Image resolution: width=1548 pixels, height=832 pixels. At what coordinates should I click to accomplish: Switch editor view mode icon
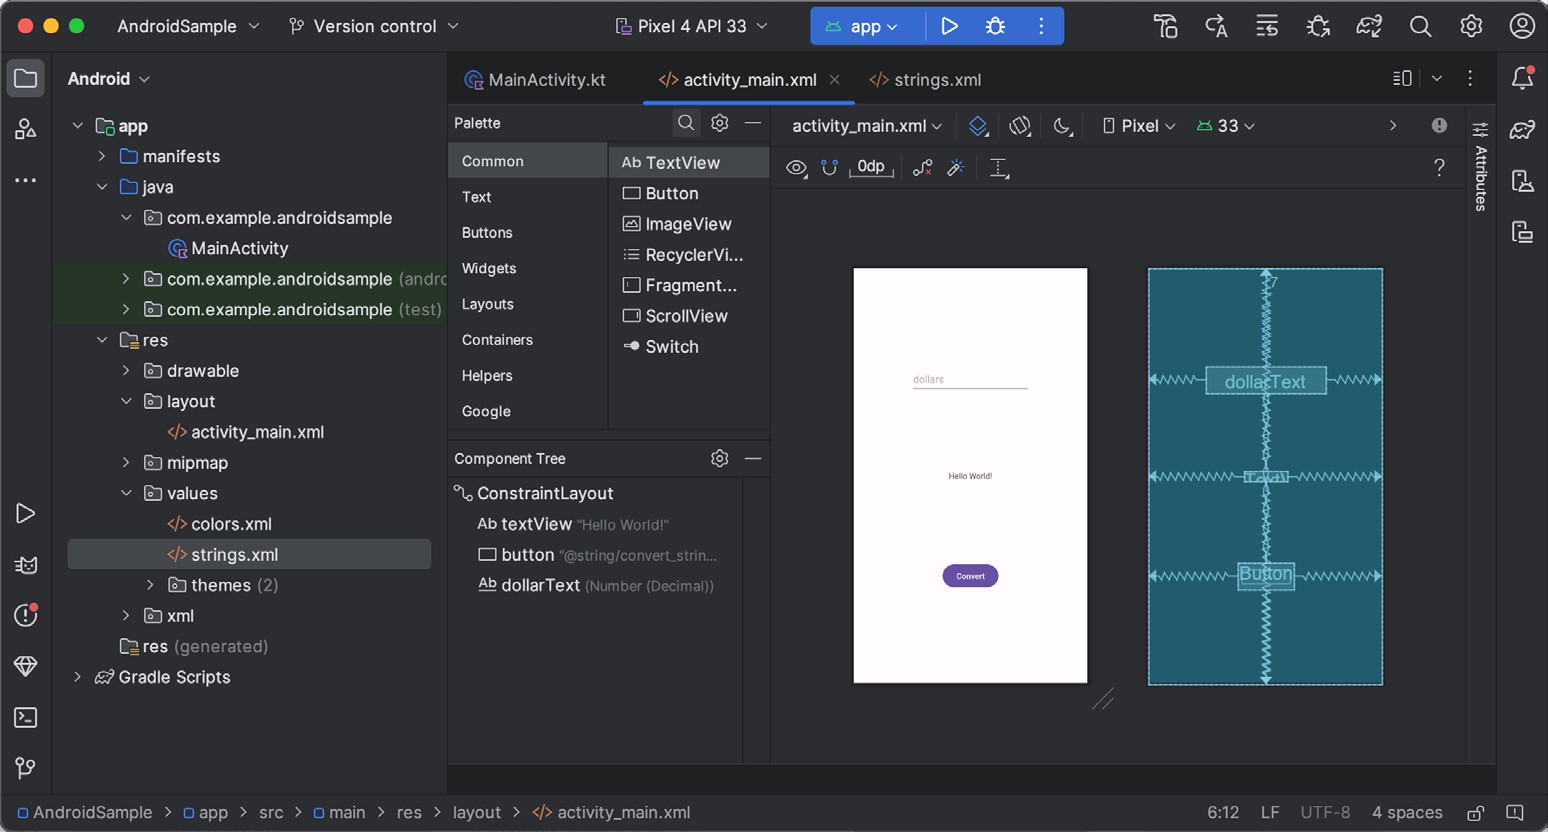1402,78
